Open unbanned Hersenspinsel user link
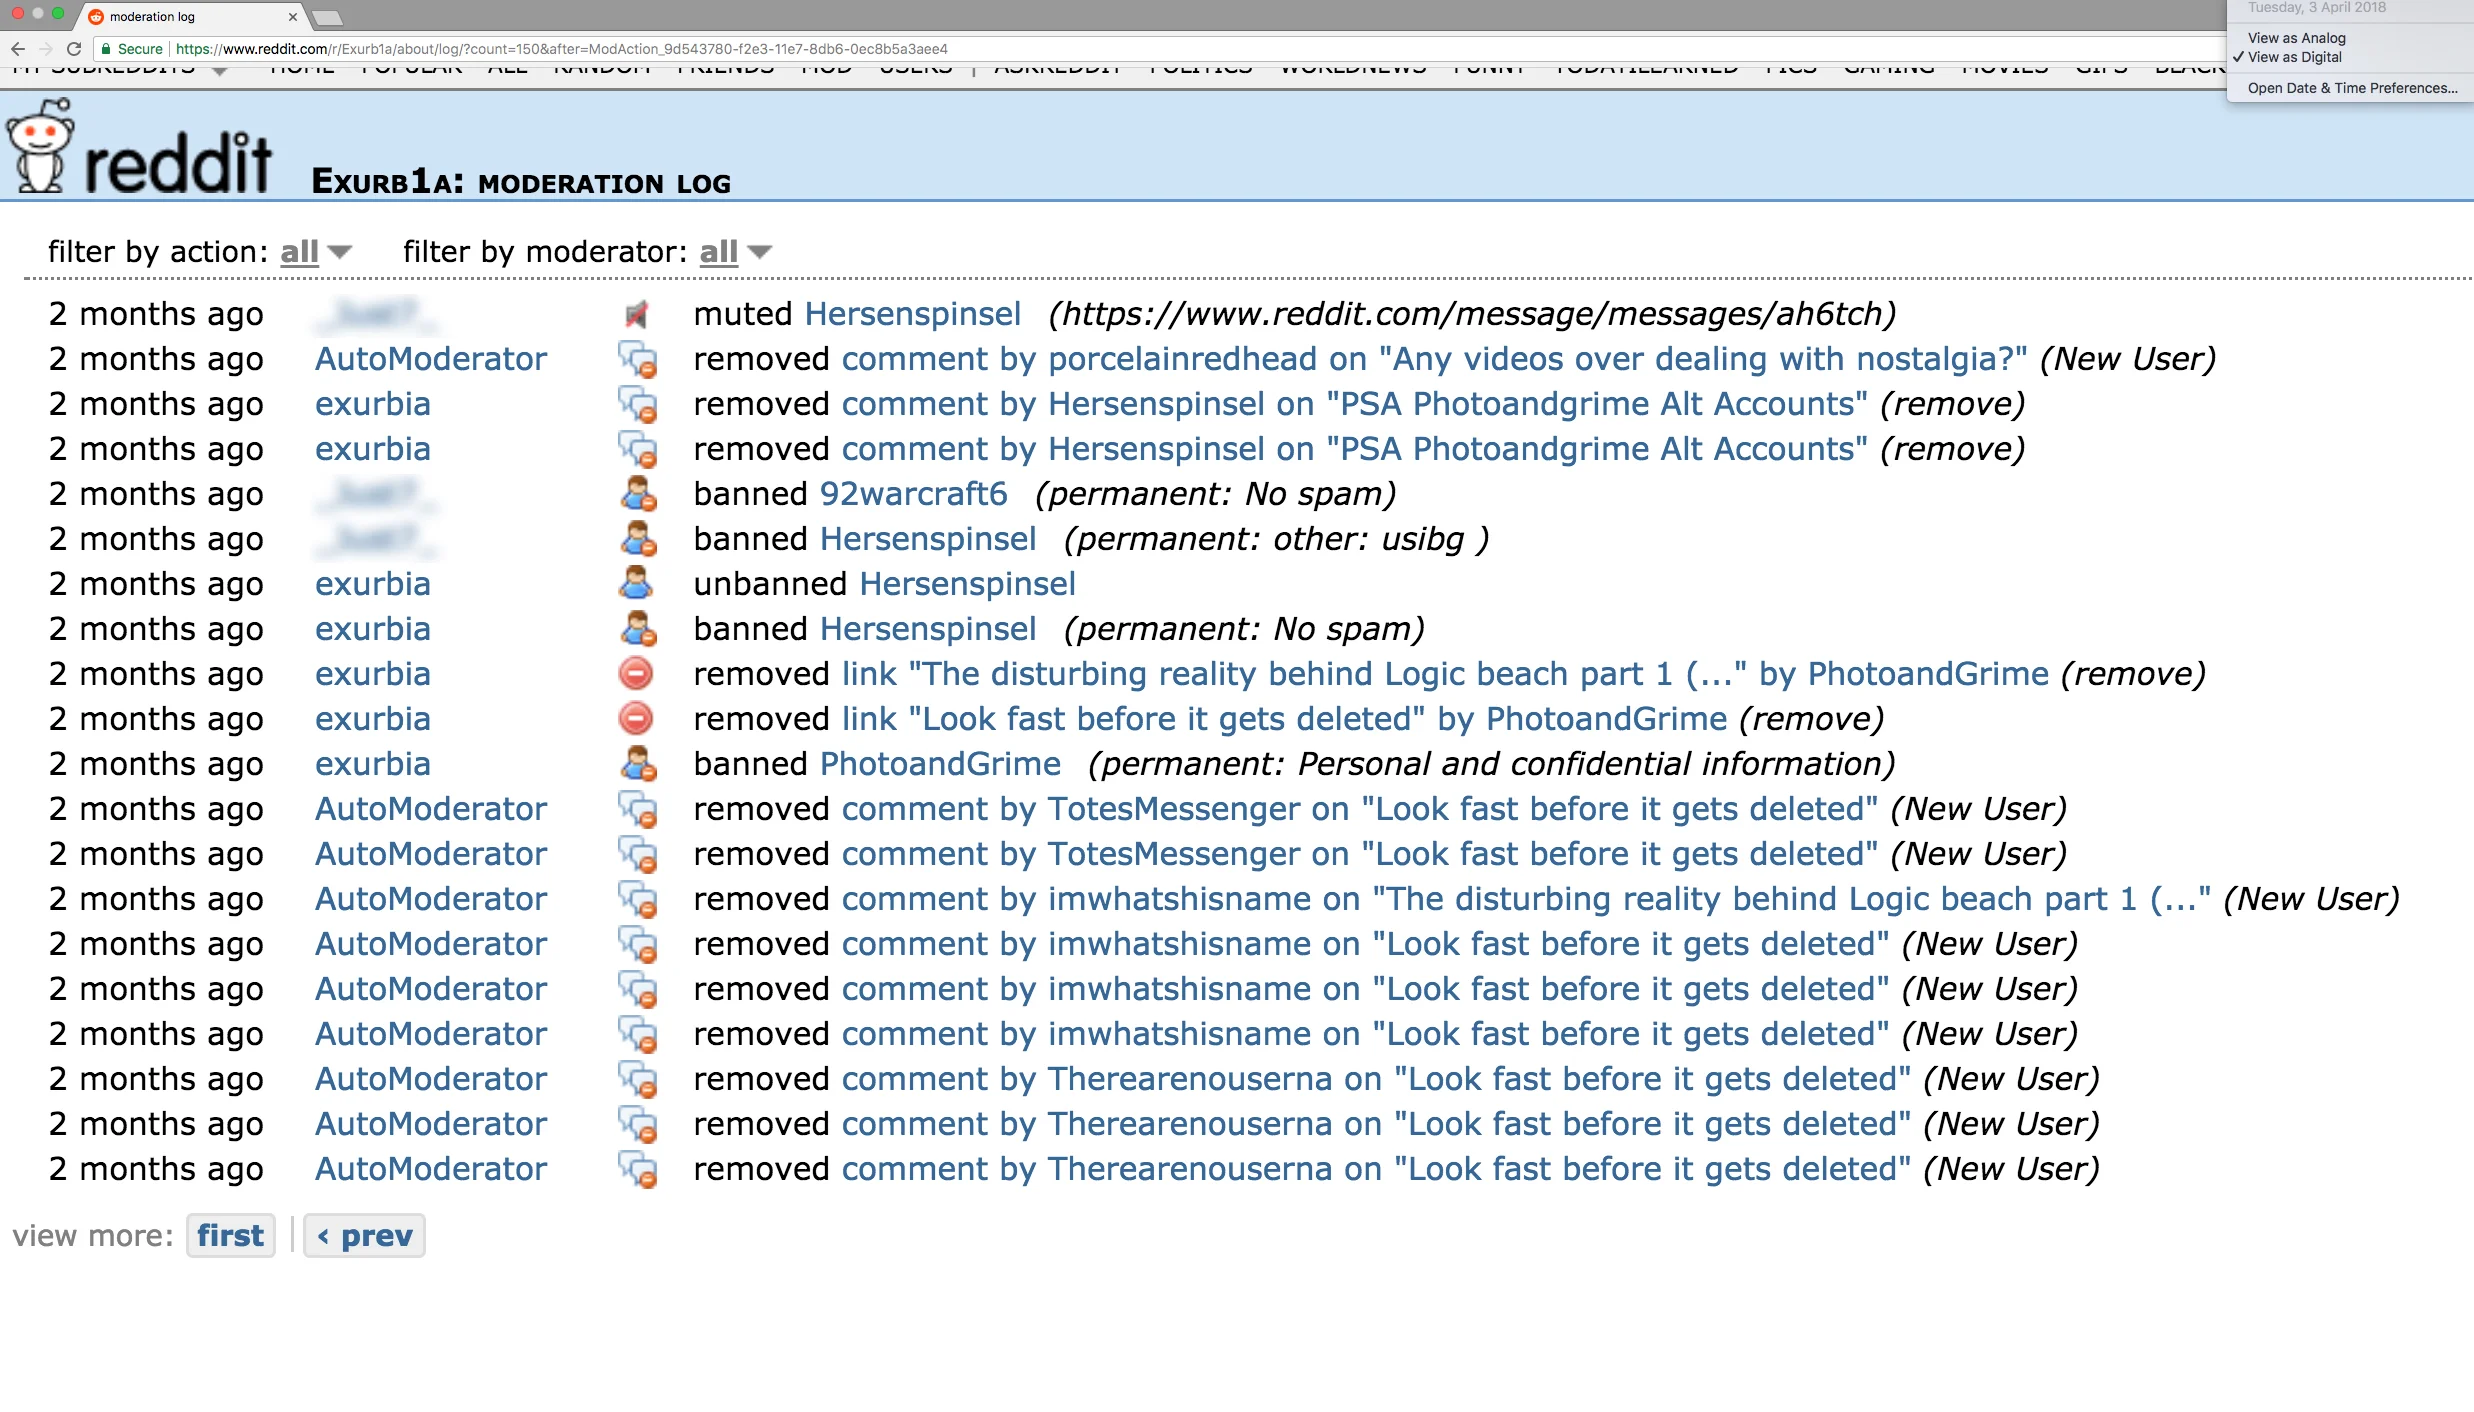Viewport: 2474px width, 1412px height. tap(967, 584)
